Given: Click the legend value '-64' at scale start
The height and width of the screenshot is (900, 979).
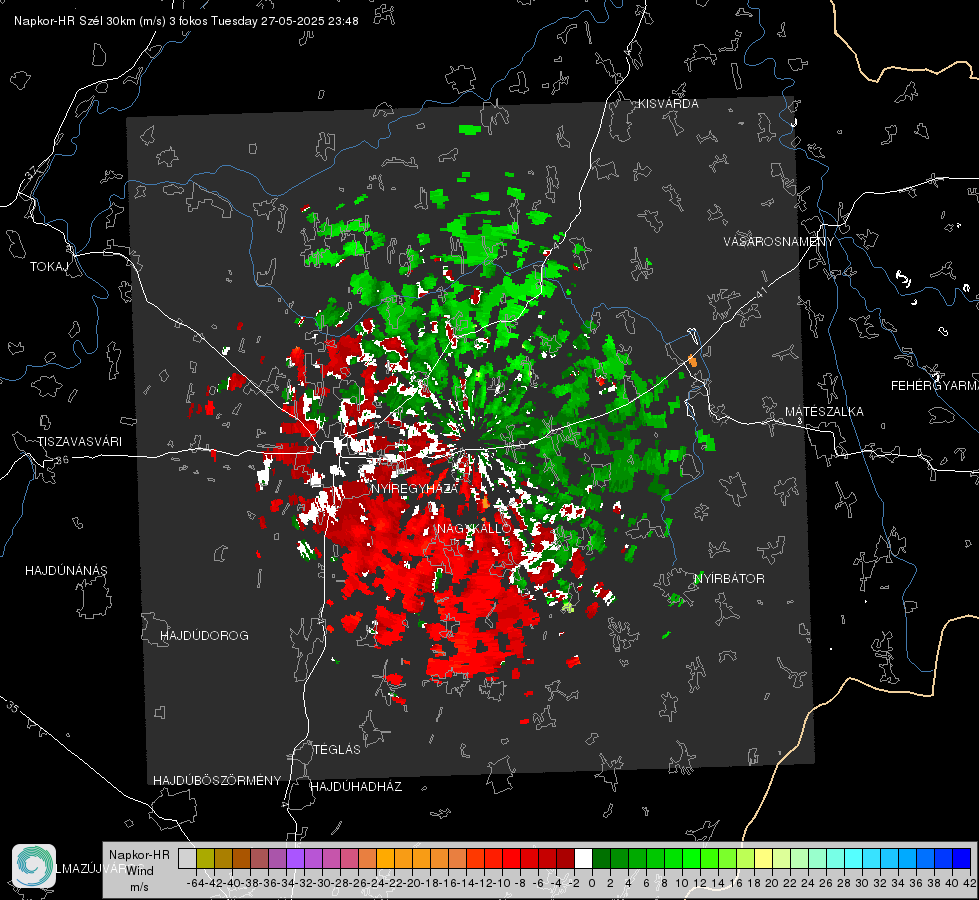Looking at the screenshot, I should click(196, 884).
